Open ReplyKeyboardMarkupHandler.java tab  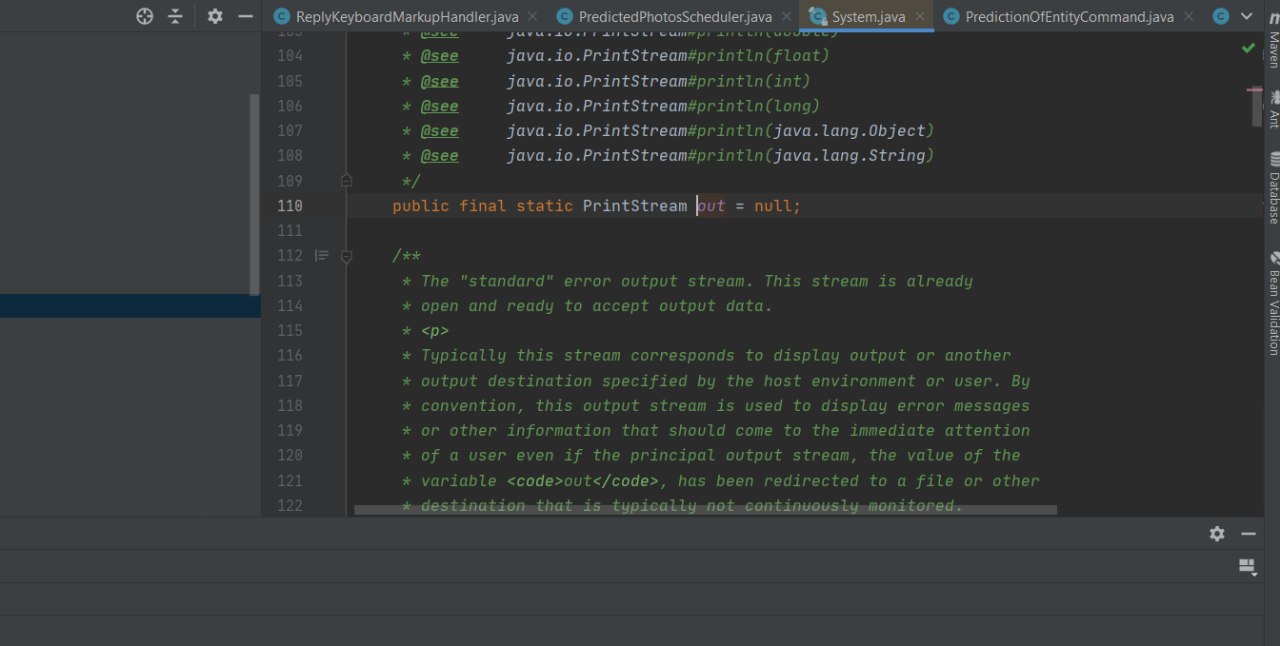(407, 17)
